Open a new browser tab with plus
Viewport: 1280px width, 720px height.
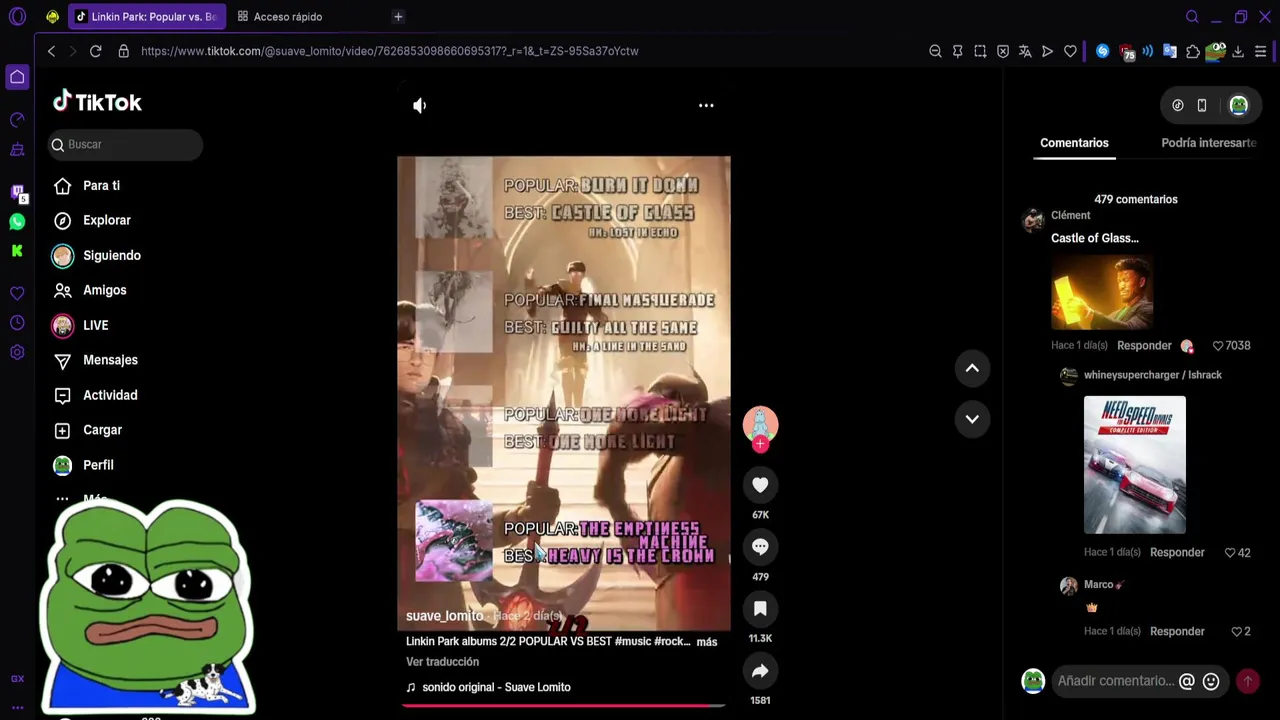[398, 17]
